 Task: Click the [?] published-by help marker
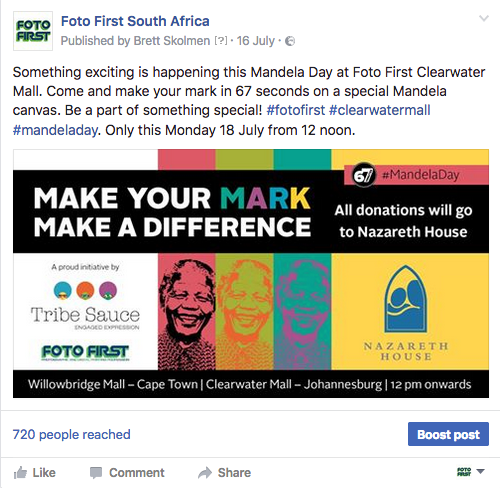click(x=221, y=41)
